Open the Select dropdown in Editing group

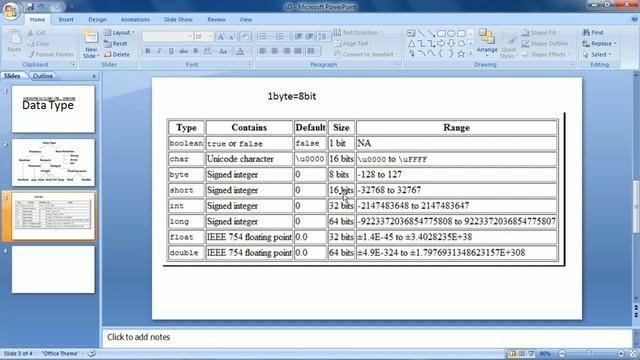click(597, 54)
